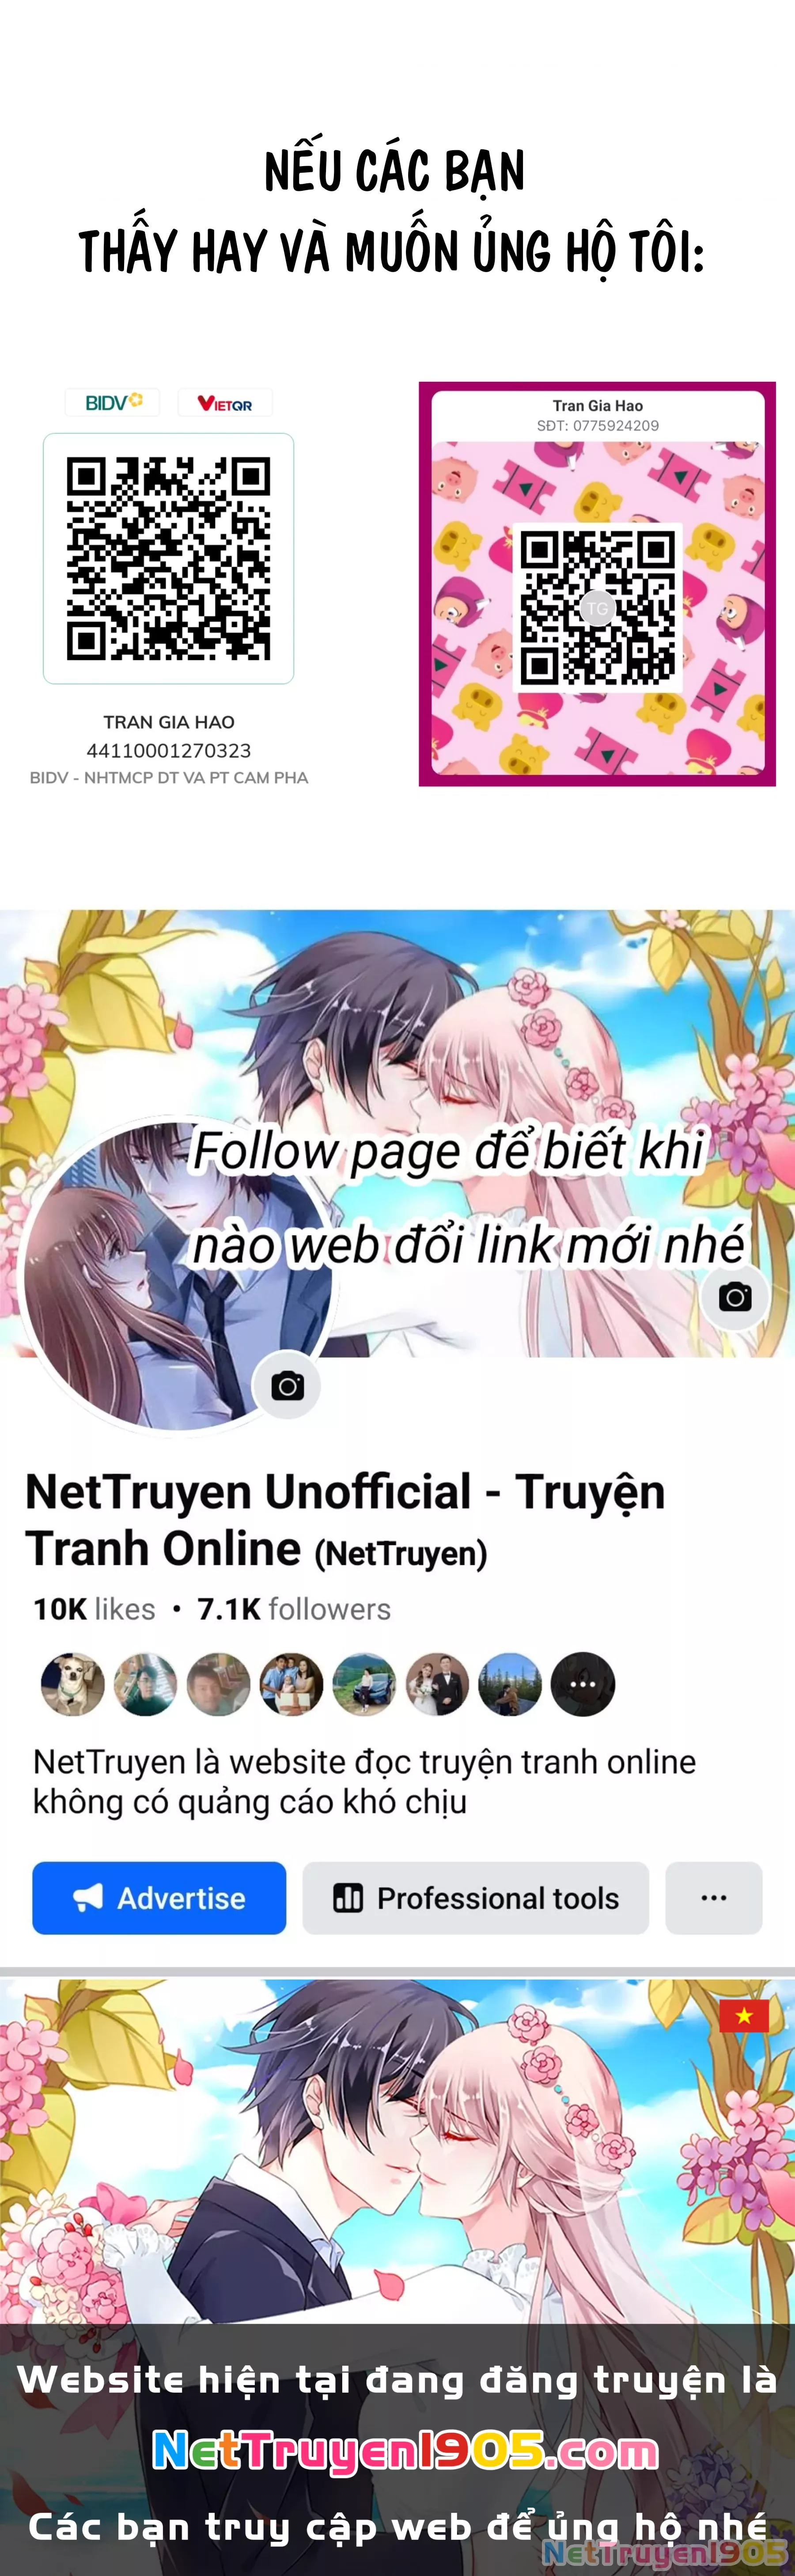Open Professional tools

coord(476,1898)
